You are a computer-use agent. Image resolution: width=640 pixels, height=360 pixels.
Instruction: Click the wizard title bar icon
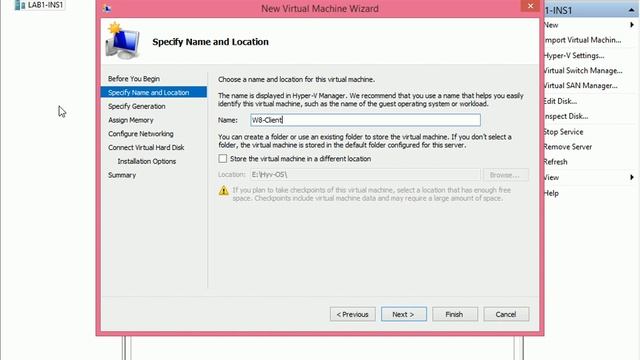[107, 8]
